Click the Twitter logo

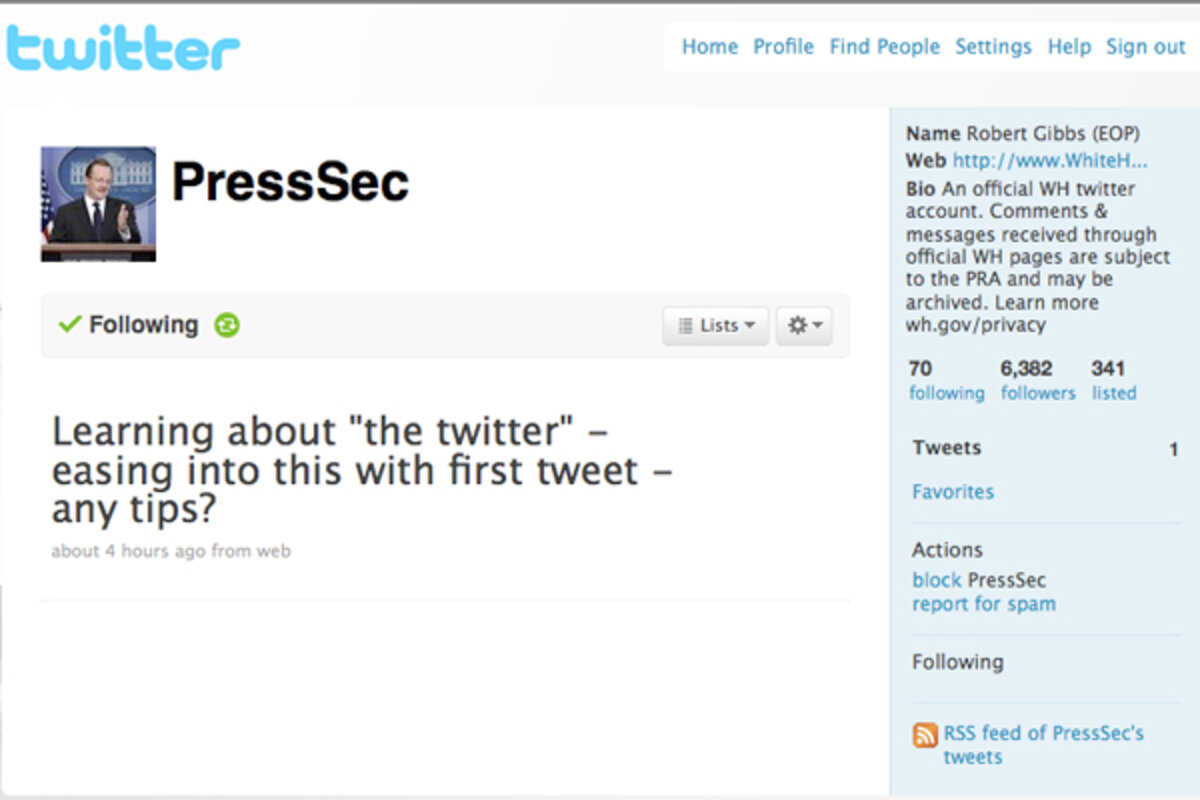click(x=123, y=50)
